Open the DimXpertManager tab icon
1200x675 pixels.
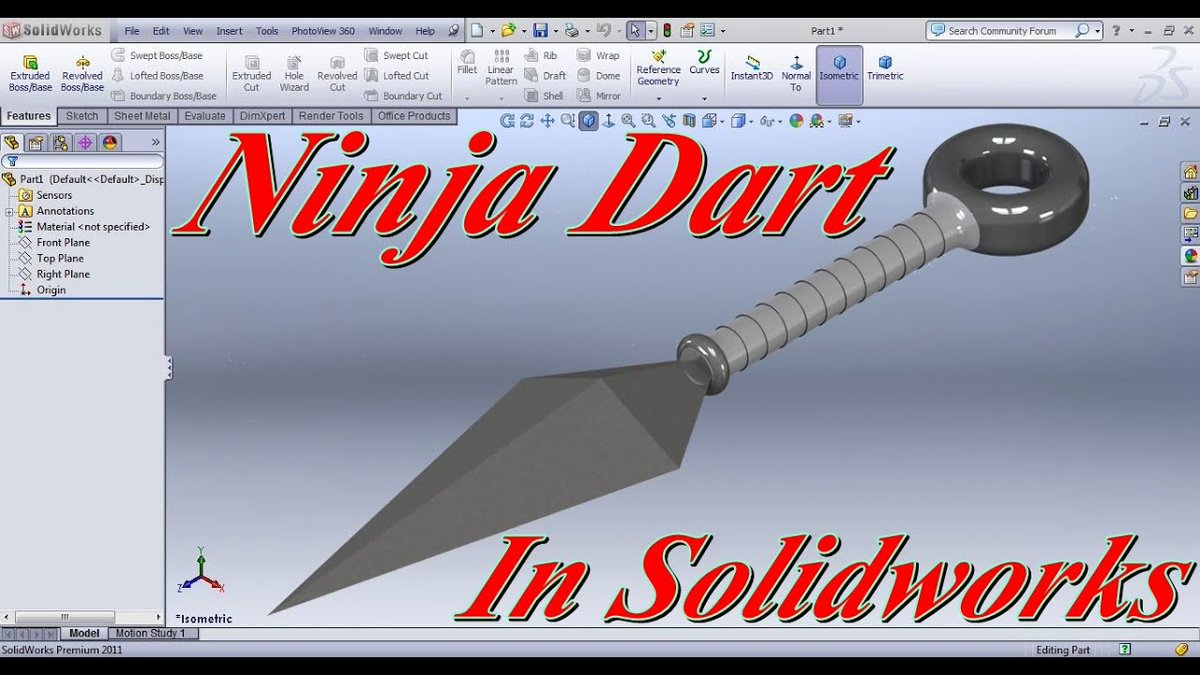[85, 142]
